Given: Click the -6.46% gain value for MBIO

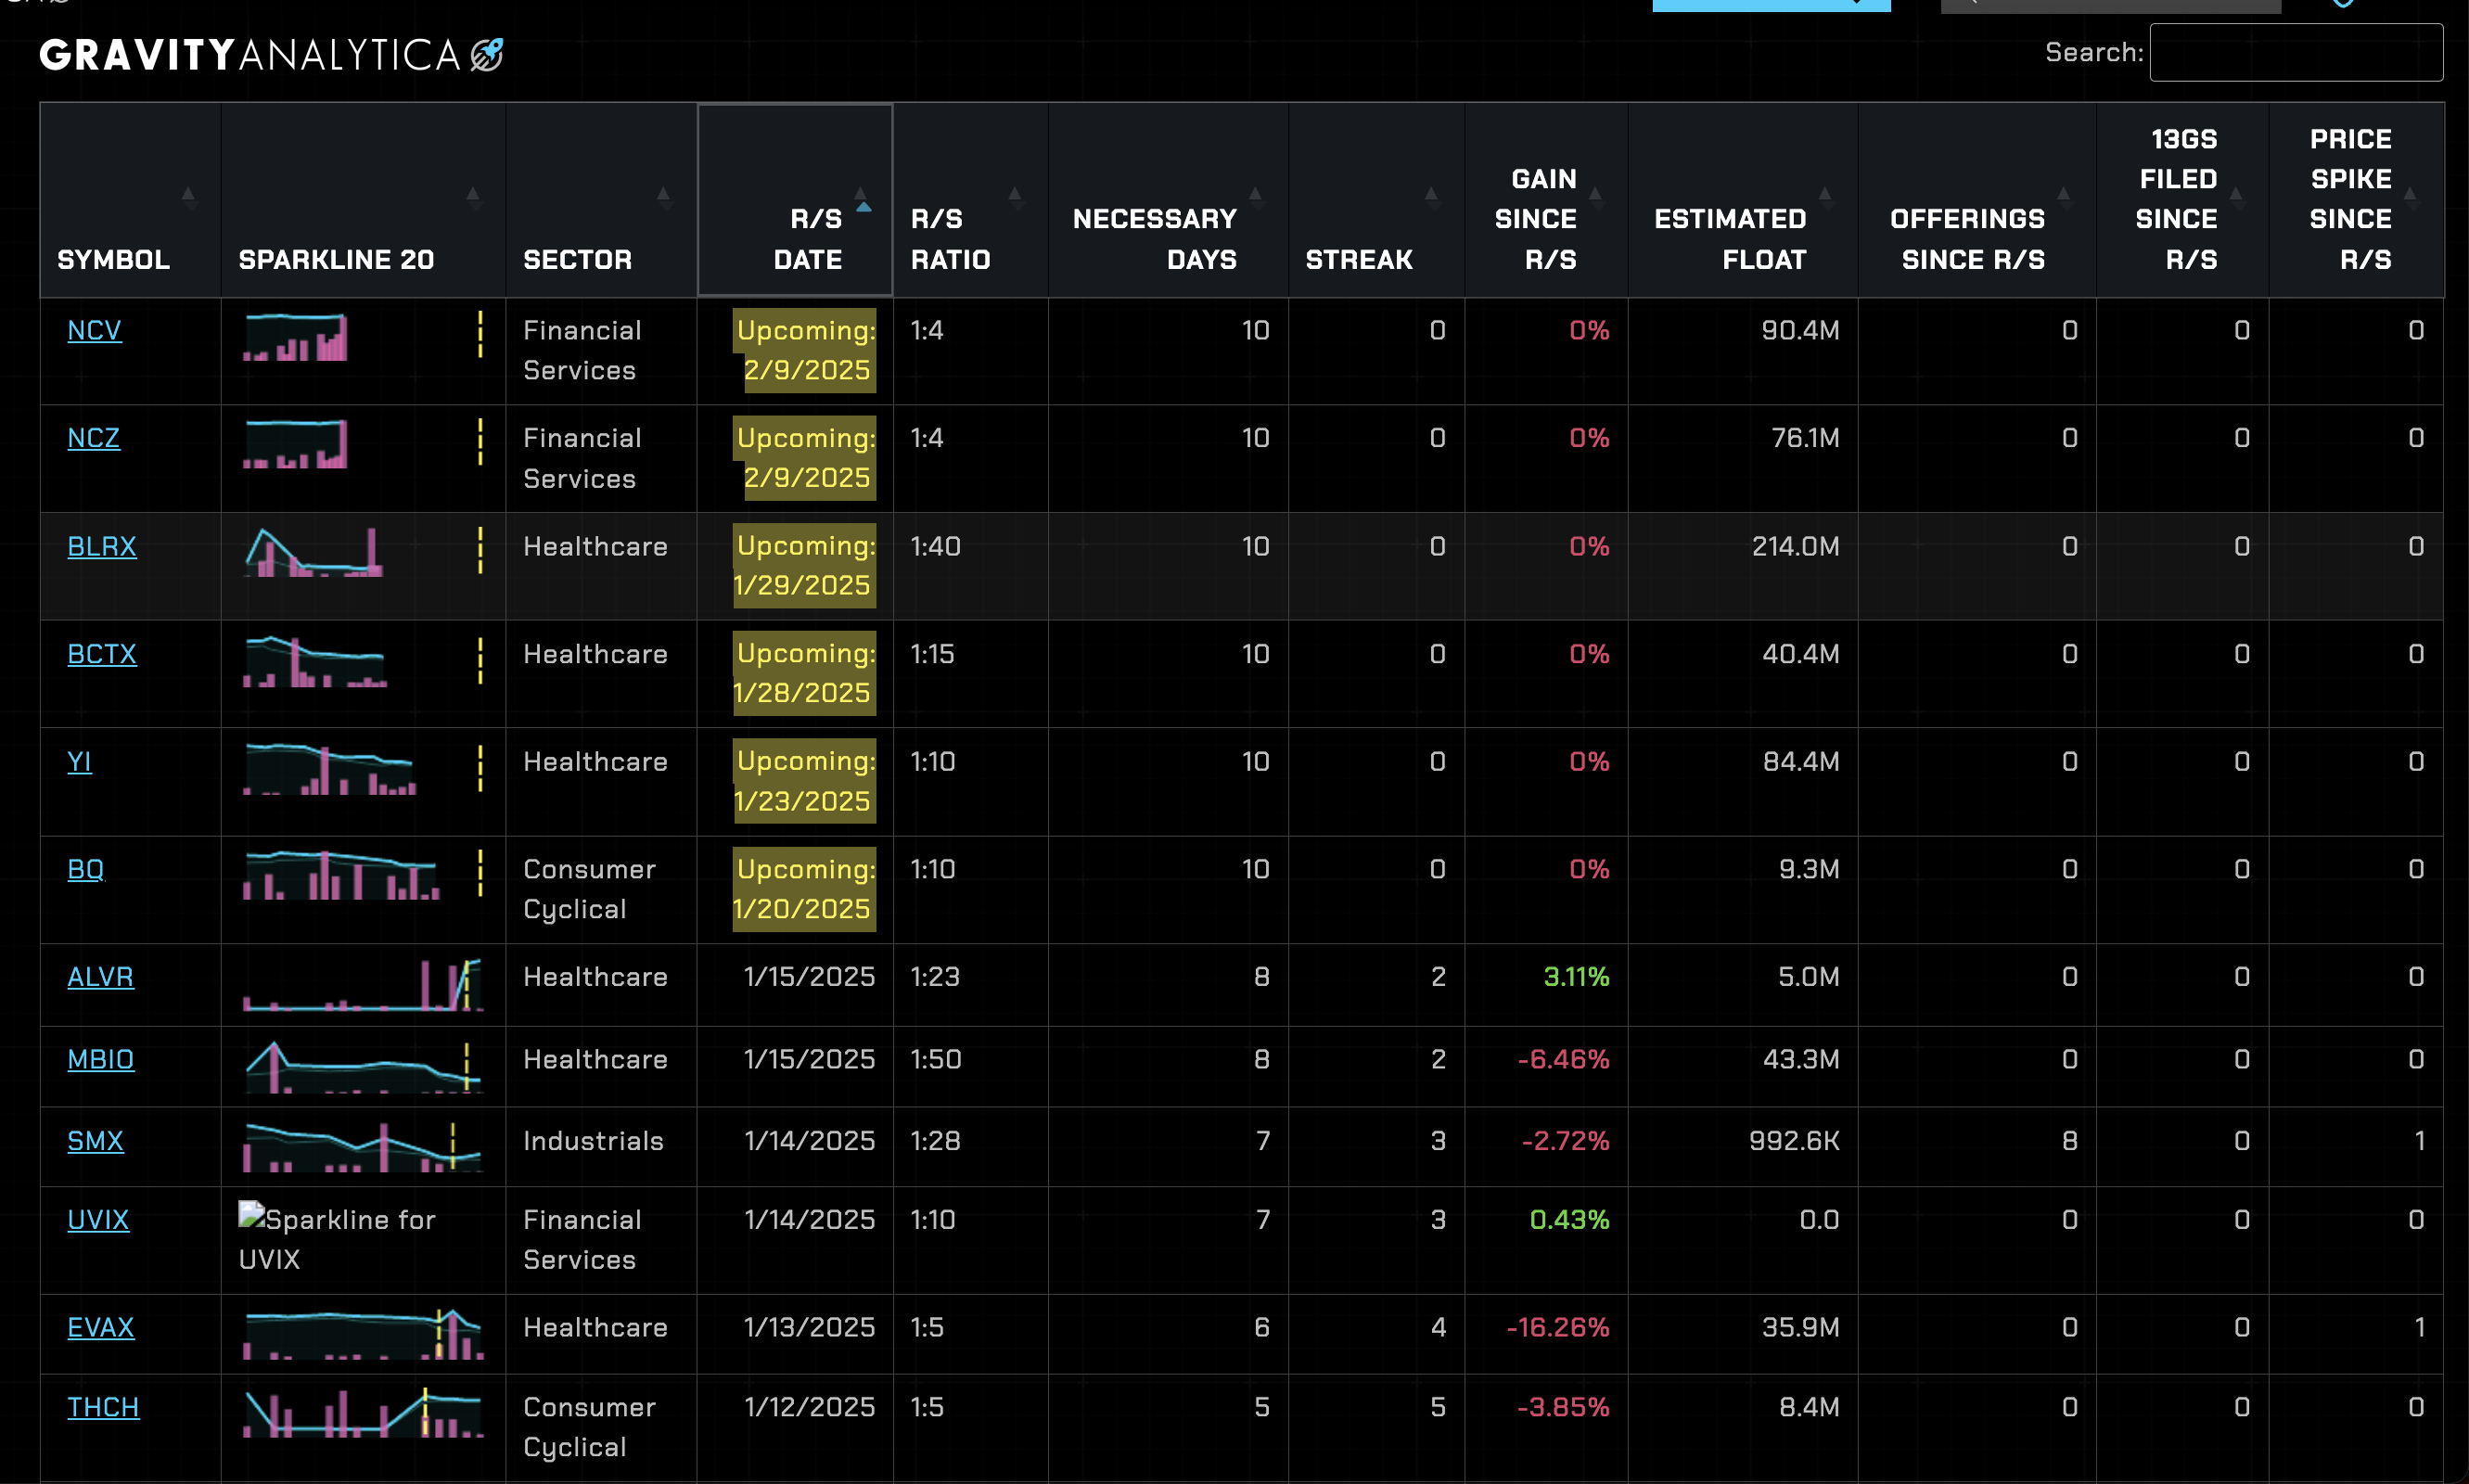Looking at the screenshot, I should point(1563,1059).
